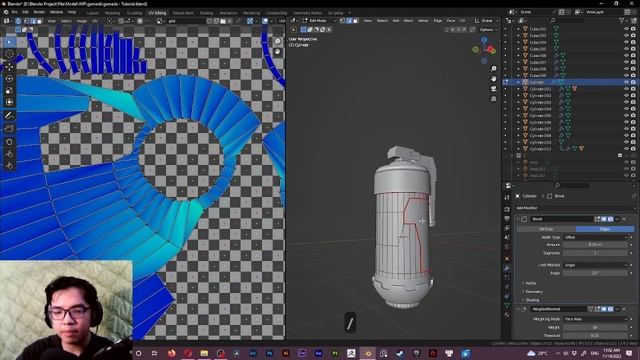Image resolution: width=640 pixels, height=360 pixels.
Task: Switch perspective/orthographic view in 3D viewport
Action: (493, 98)
